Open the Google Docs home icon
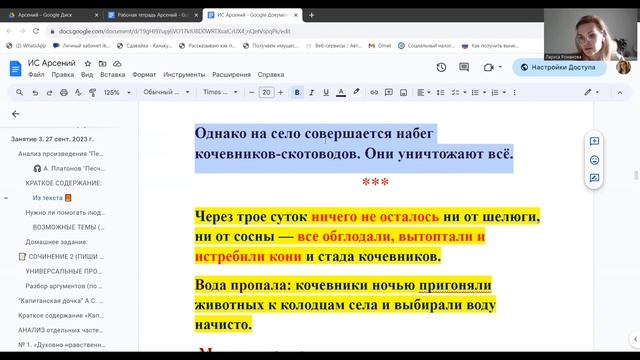Image resolution: width=640 pixels, height=360 pixels. pos(15,68)
